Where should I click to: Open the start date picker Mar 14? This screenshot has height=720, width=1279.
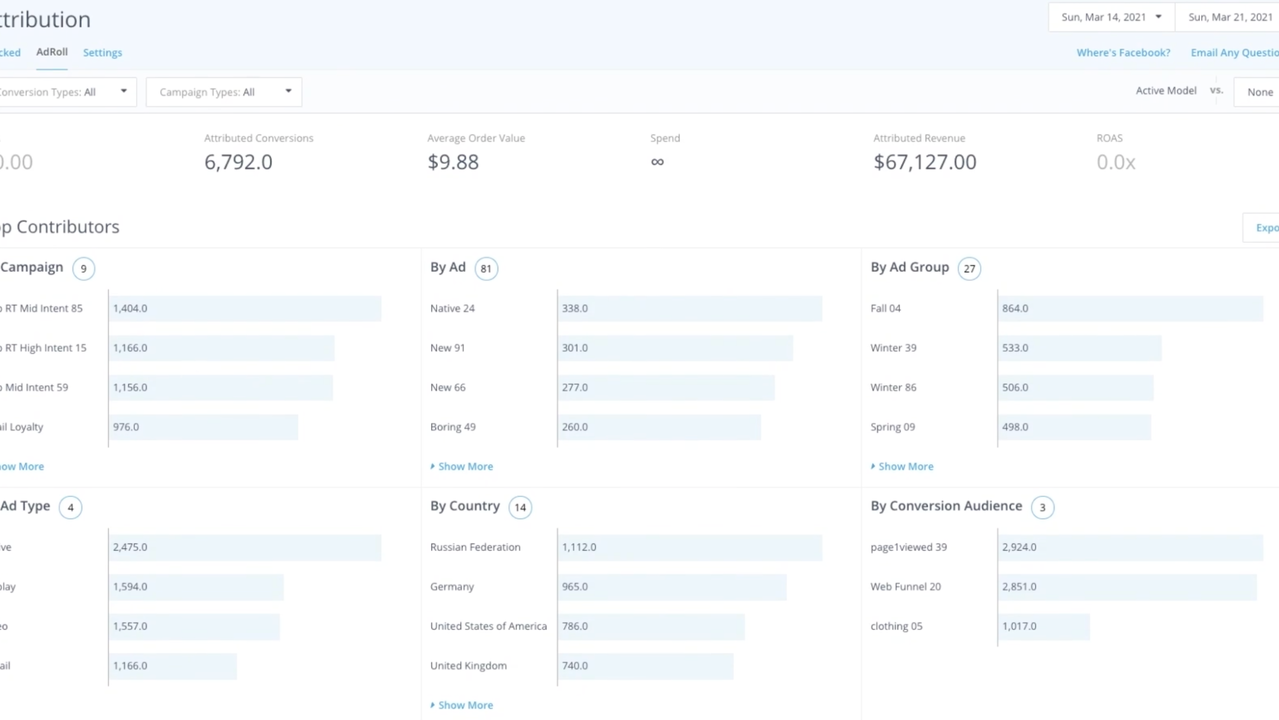(x=1111, y=17)
